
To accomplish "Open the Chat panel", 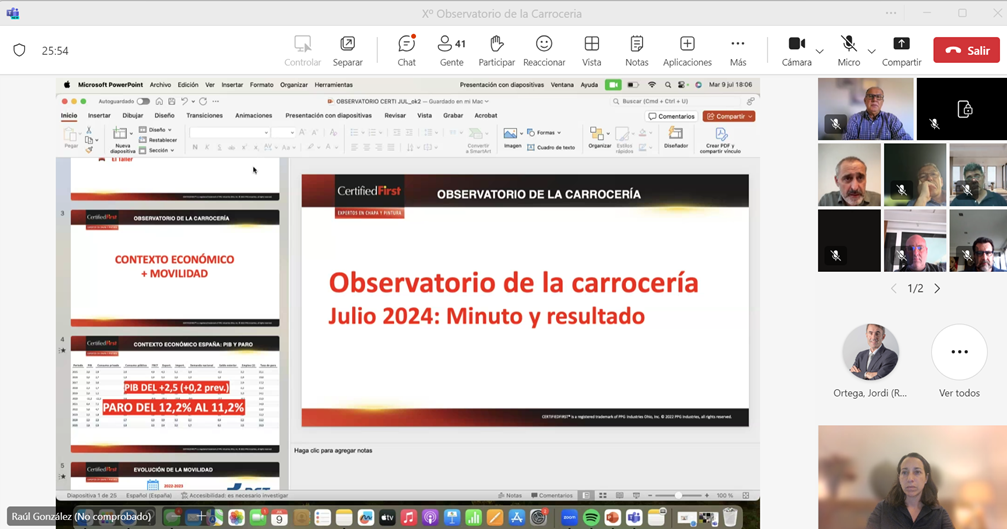I will click(406, 50).
